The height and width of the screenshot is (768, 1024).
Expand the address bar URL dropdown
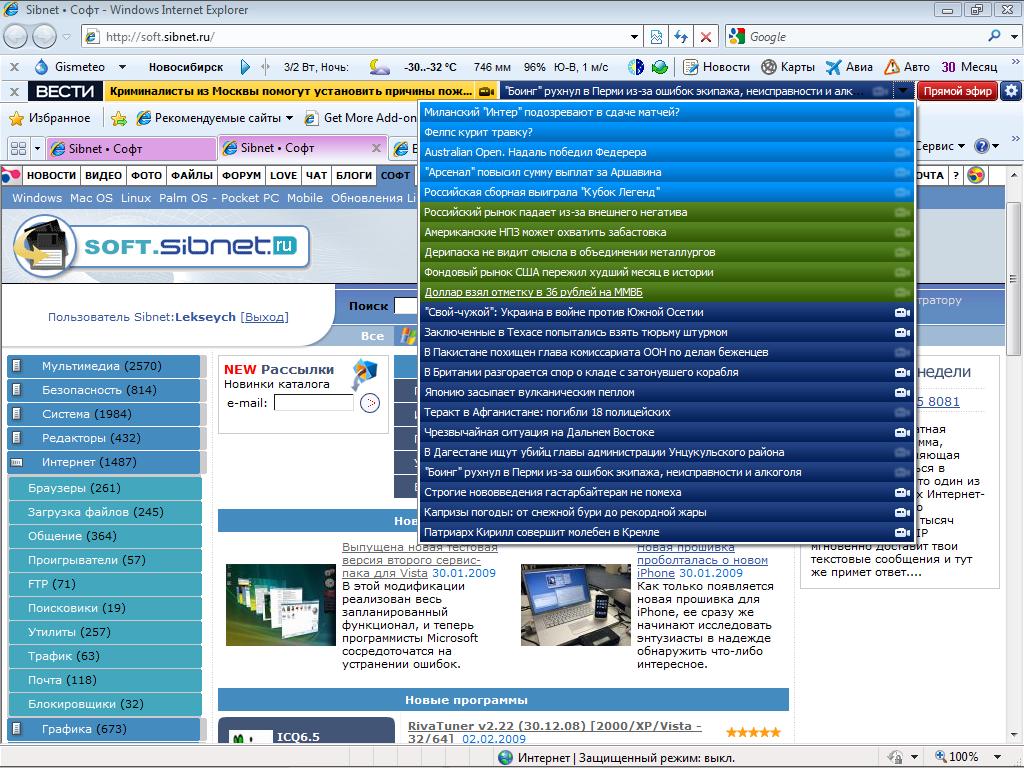coord(635,37)
